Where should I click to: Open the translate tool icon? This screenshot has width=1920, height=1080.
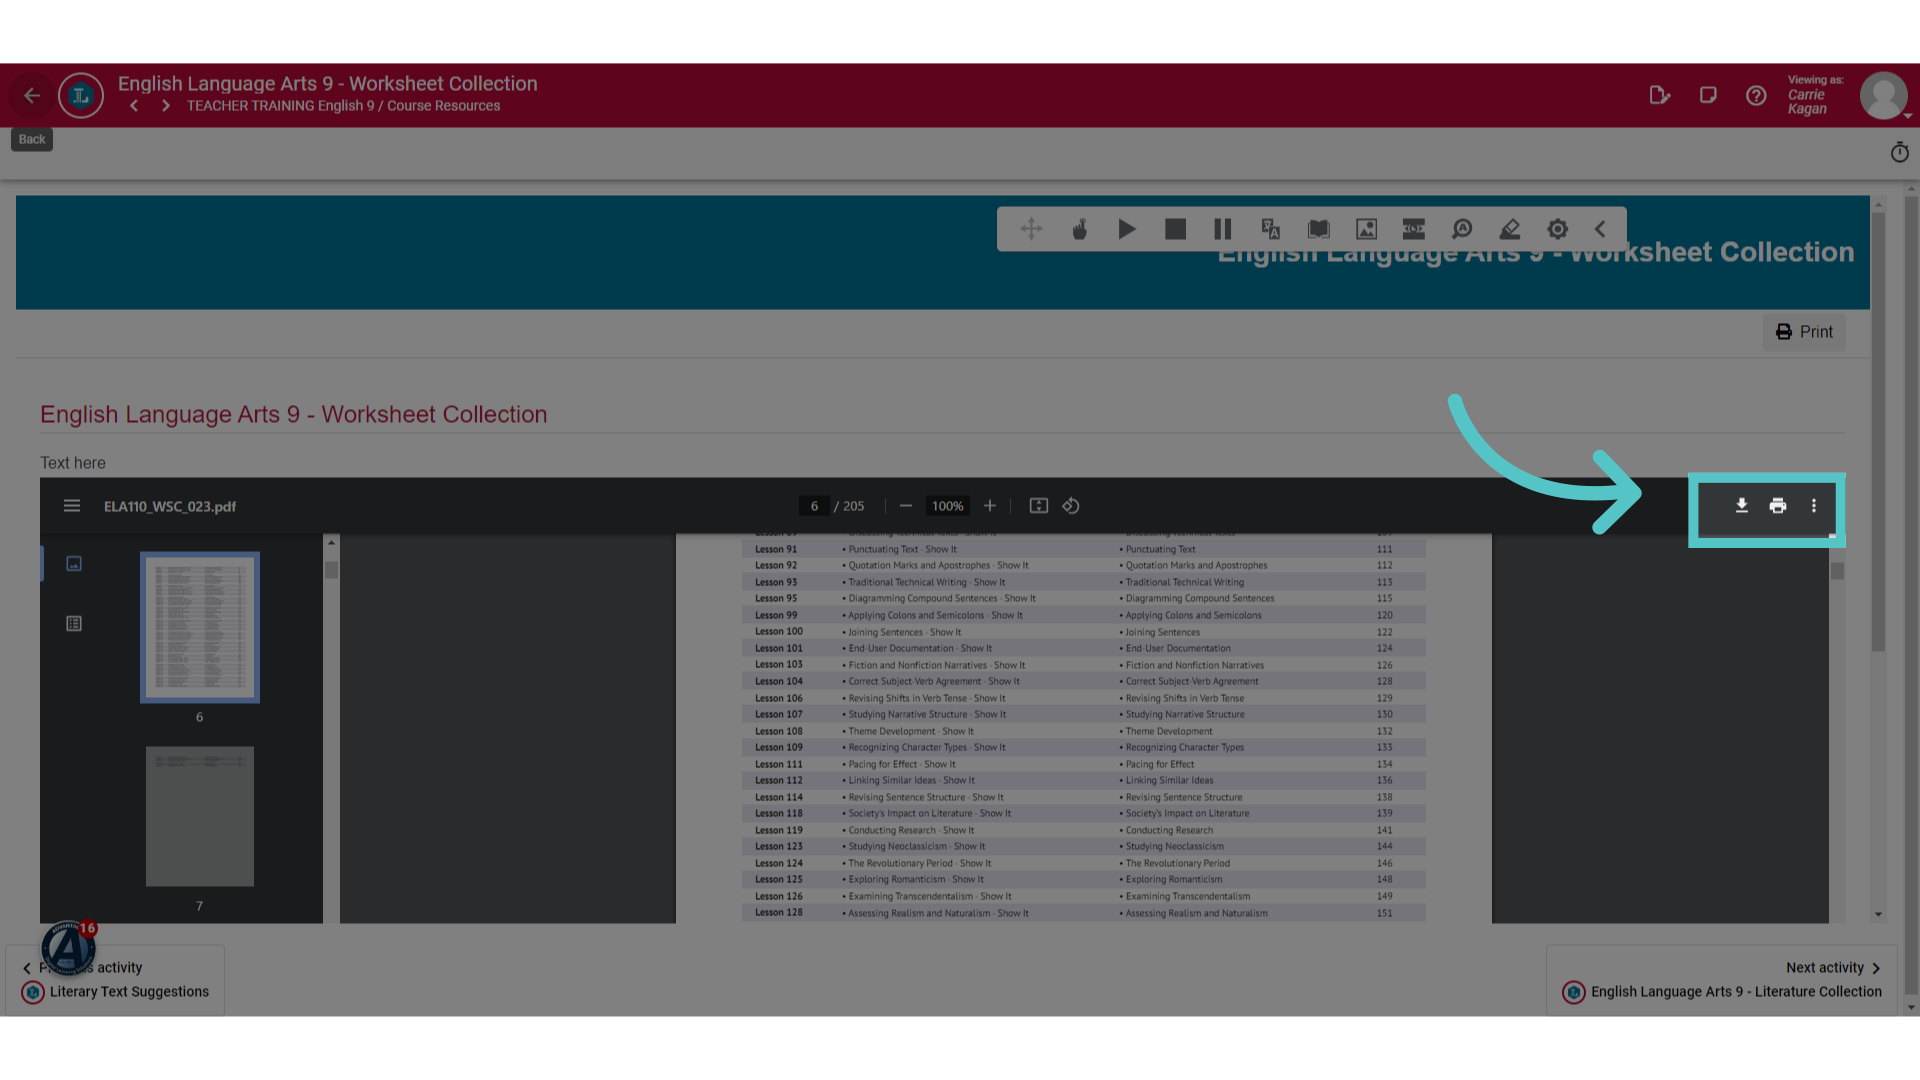(1271, 230)
